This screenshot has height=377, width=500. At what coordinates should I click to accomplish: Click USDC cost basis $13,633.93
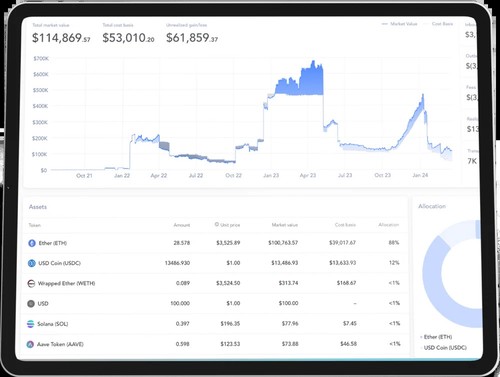coord(343,263)
